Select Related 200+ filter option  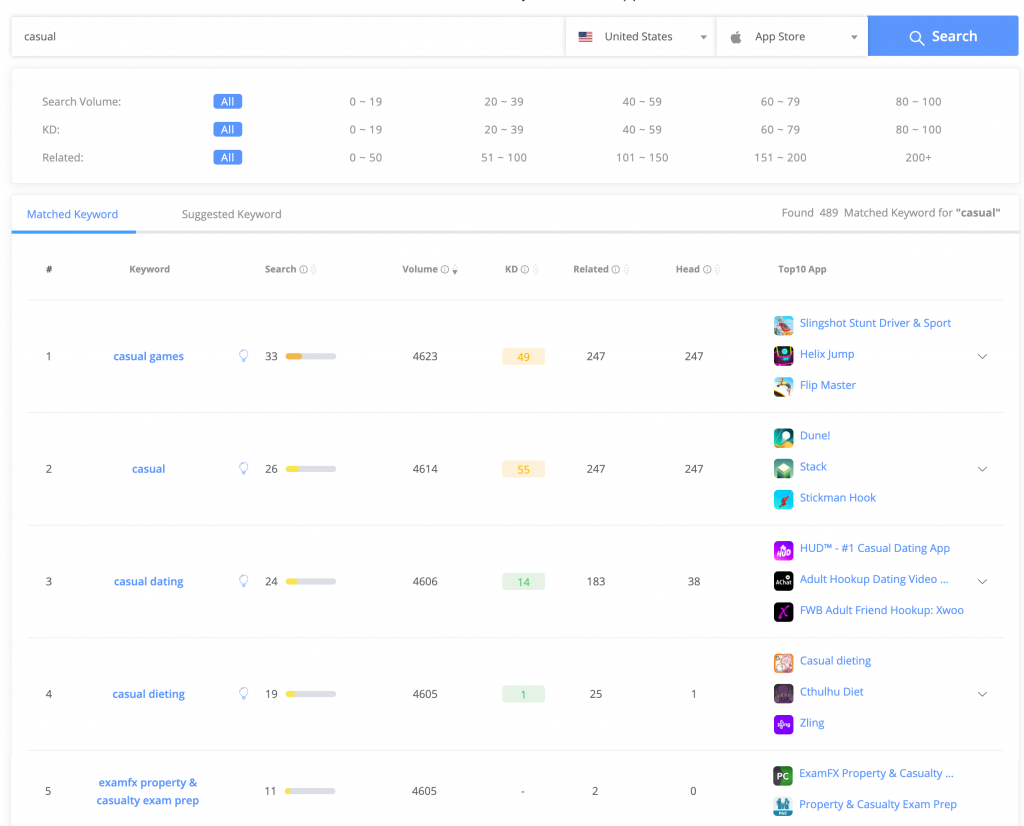[x=918, y=158]
